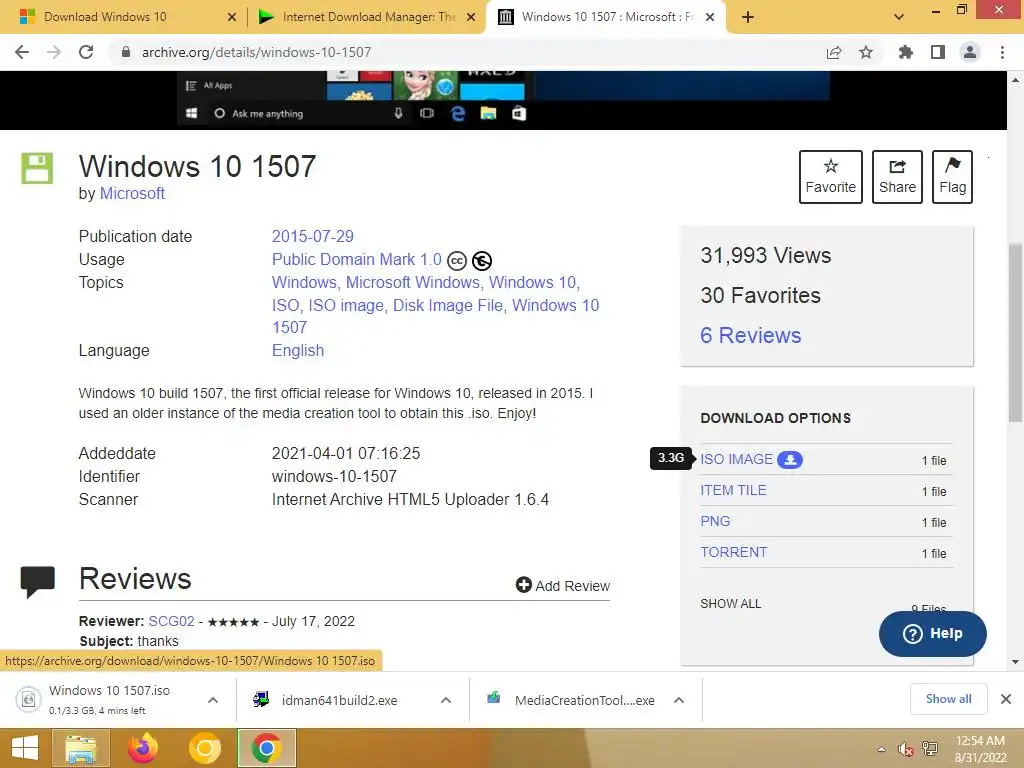This screenshot has width=1024, height=768.
Task: Open the Windows 10 1507.iso download item
Action: coord(108,699)
